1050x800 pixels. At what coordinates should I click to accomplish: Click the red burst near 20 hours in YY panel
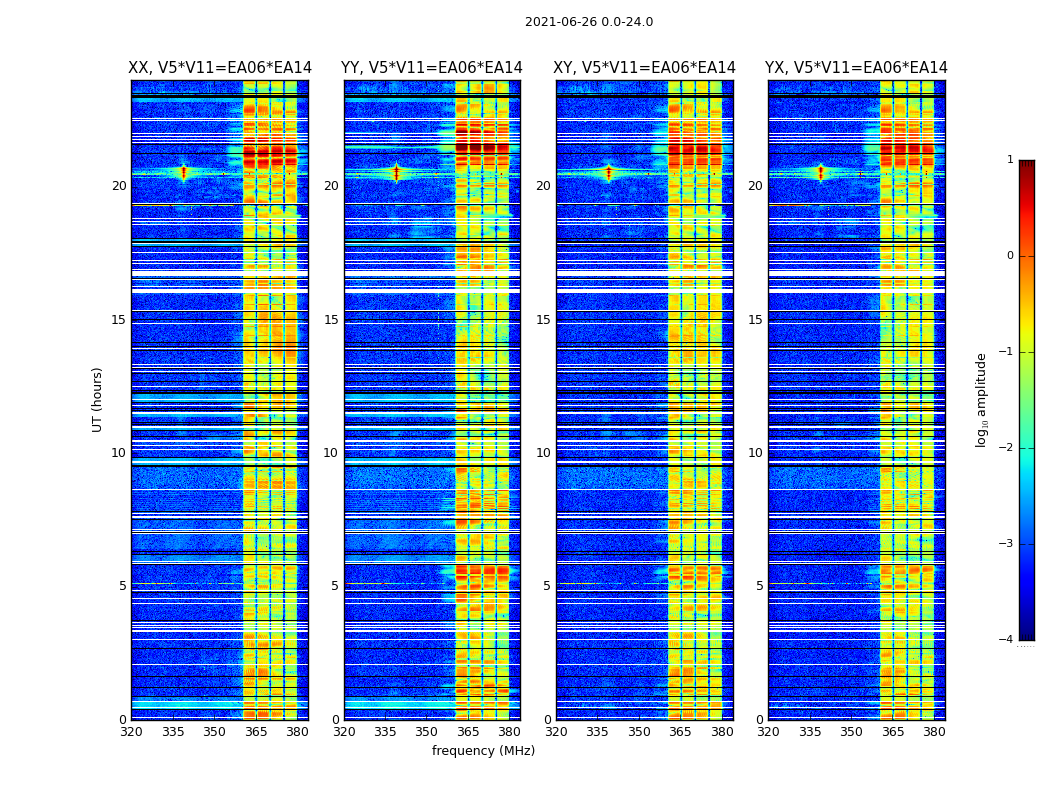click(x=396, y=173)
